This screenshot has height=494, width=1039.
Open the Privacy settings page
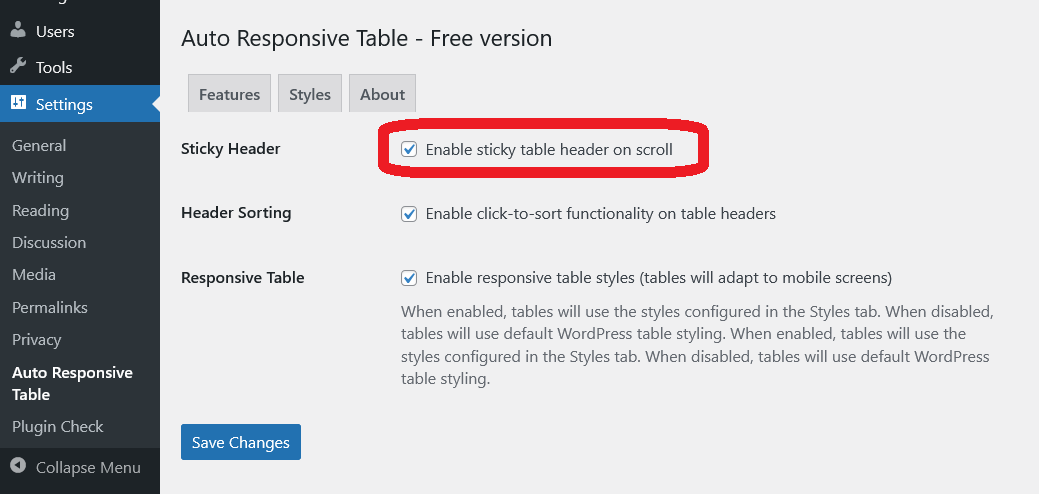click(37, 340)
